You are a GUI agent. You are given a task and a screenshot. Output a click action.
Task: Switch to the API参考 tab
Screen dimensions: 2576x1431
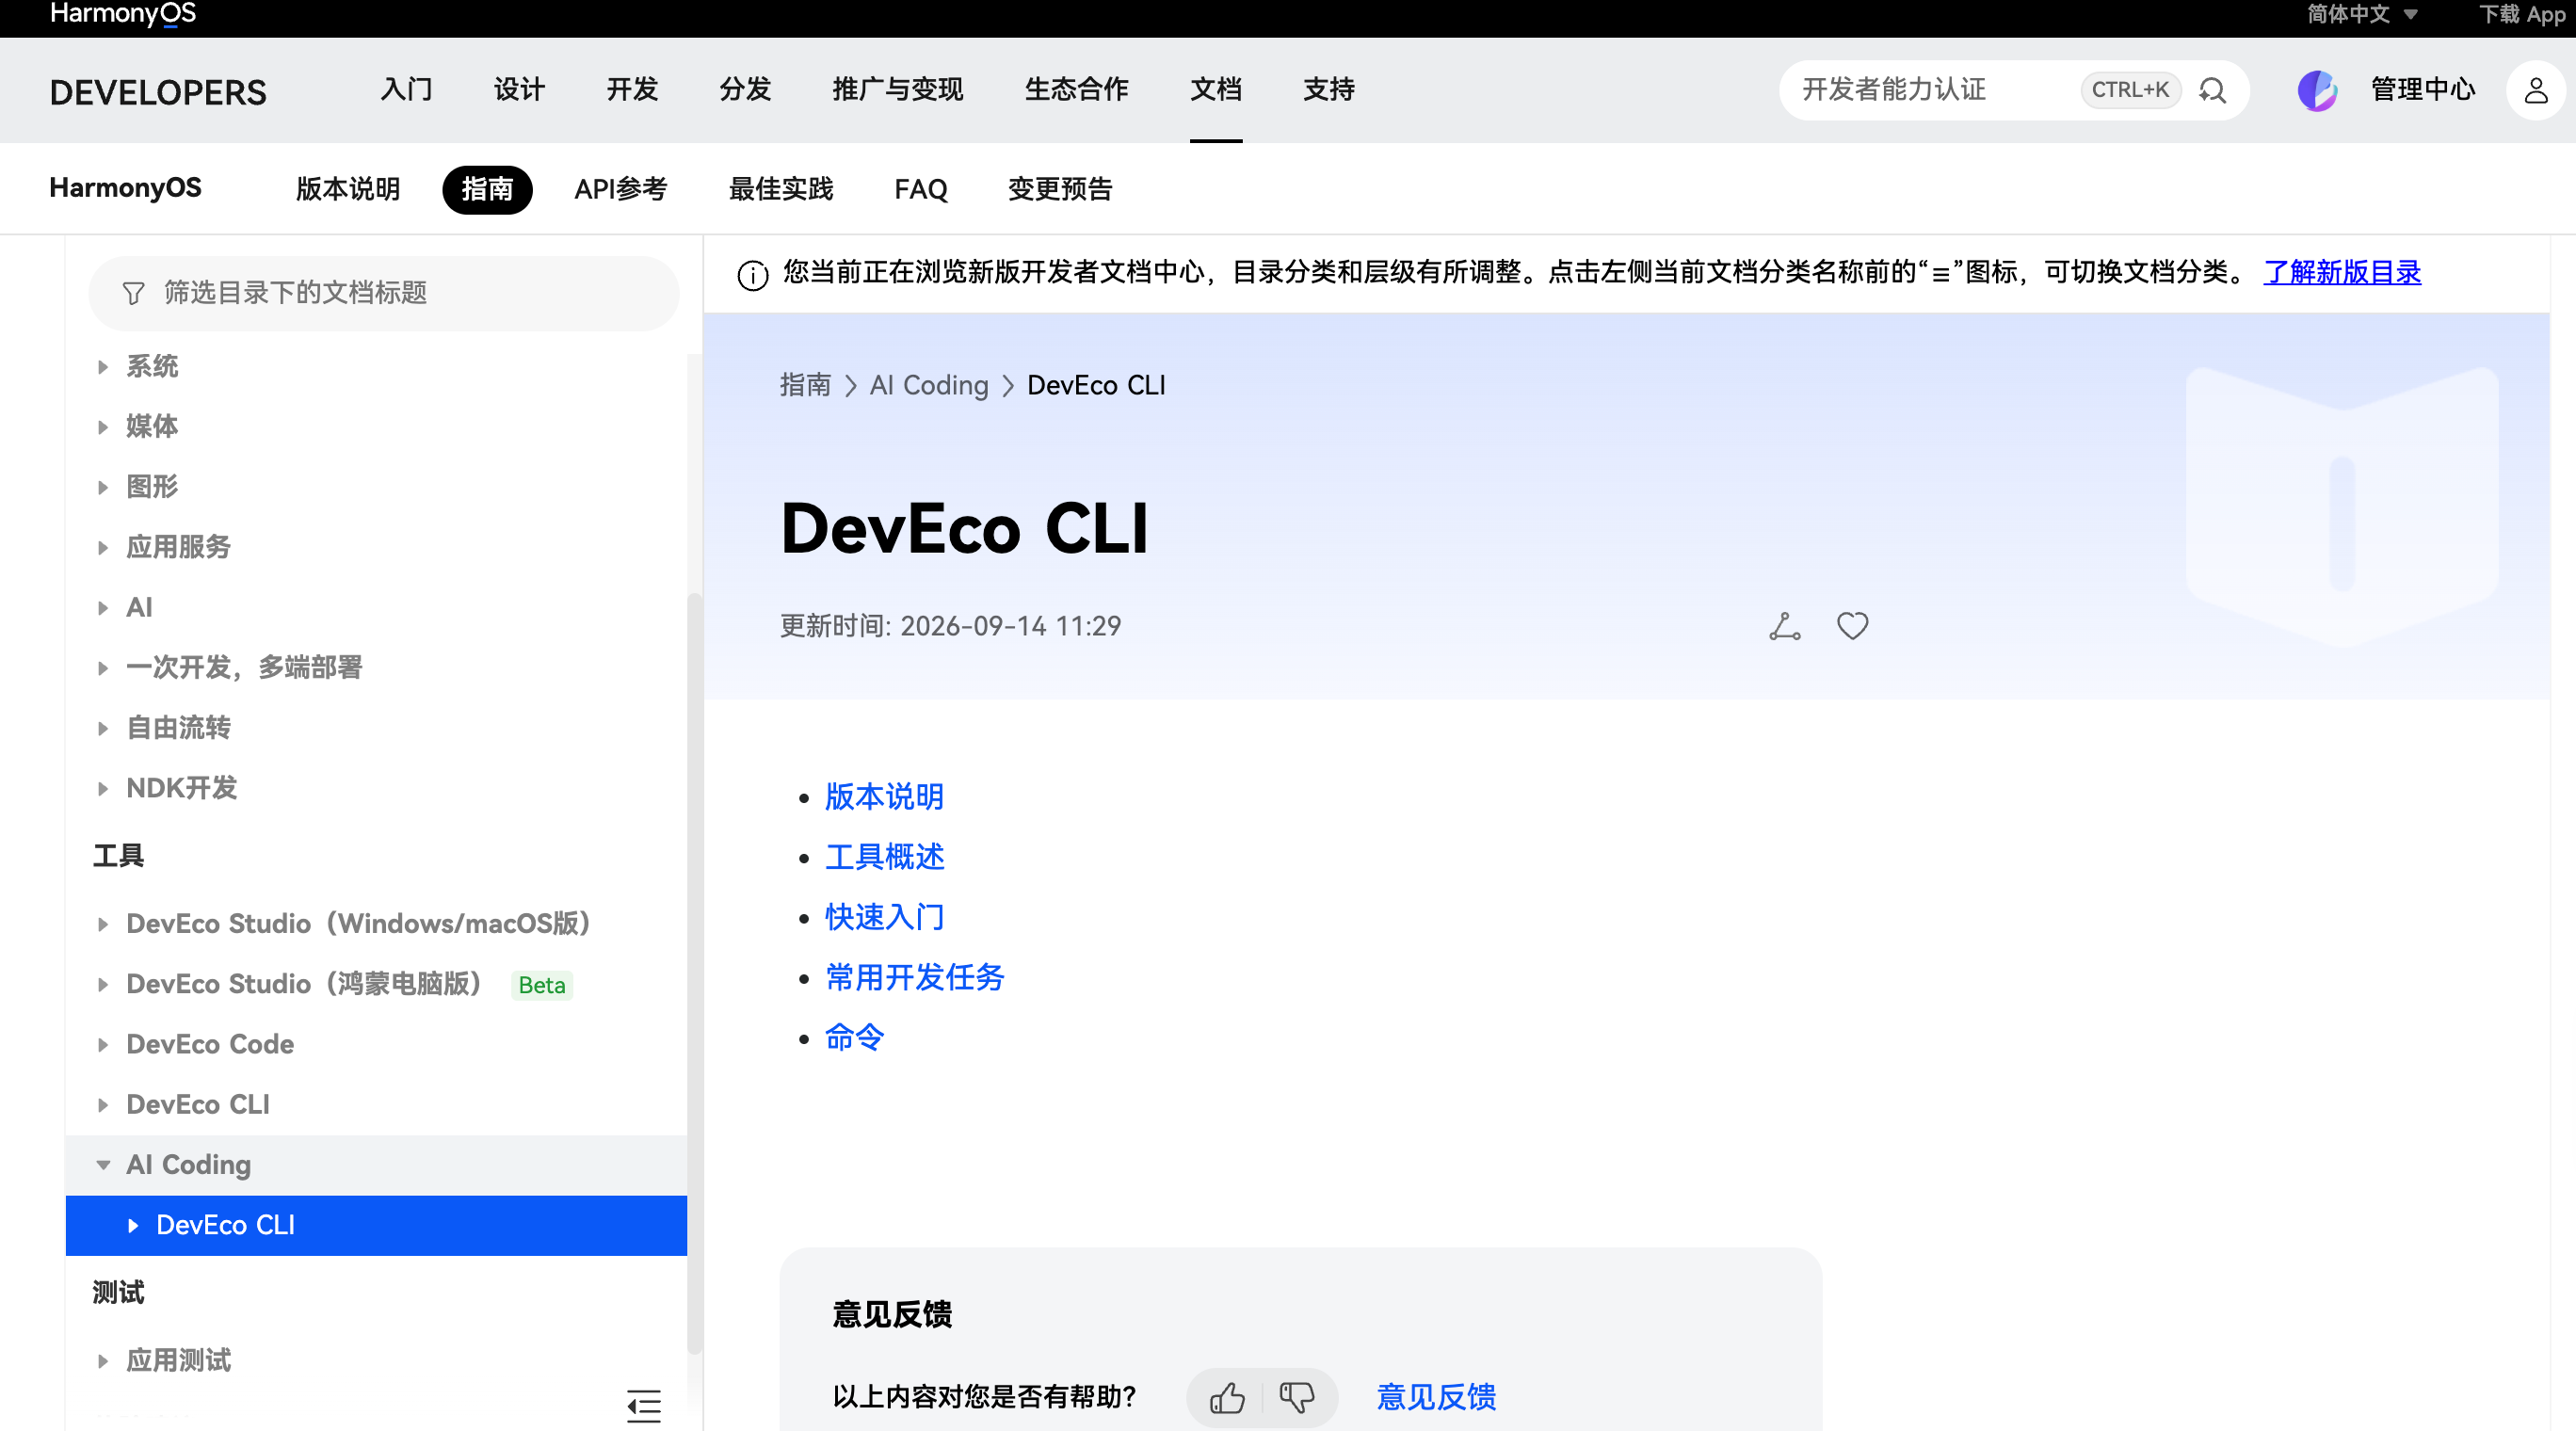coord(620,189)
